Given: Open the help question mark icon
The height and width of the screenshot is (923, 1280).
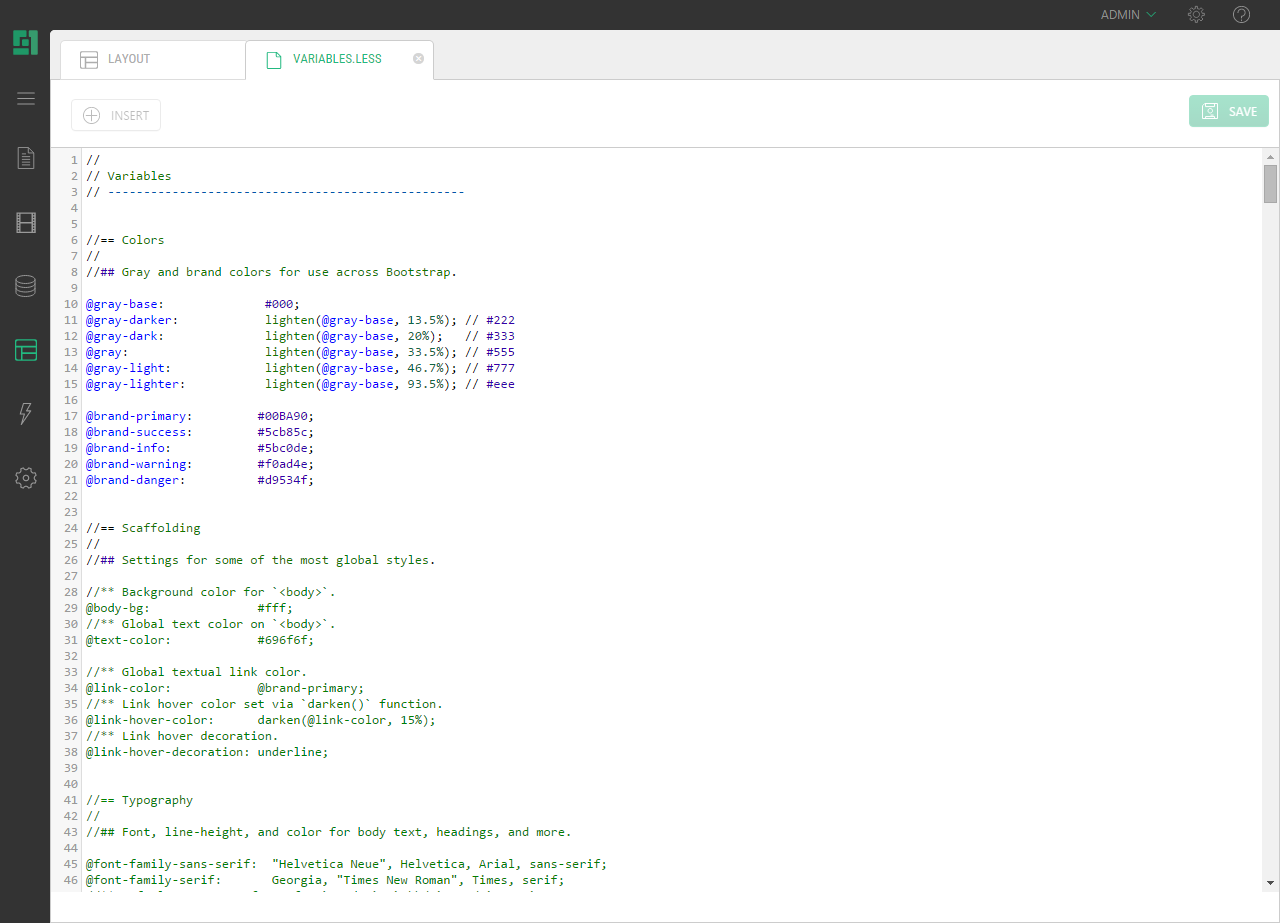Looking at the screenshot, I should pos(1241,14).
